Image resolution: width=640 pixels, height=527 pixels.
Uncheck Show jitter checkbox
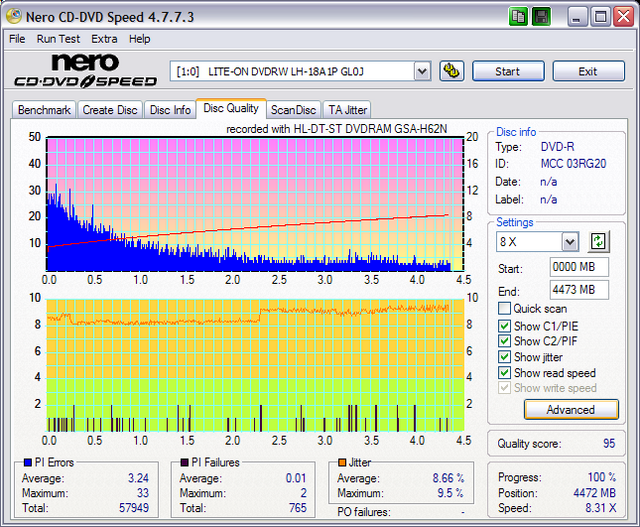(504, 356)
